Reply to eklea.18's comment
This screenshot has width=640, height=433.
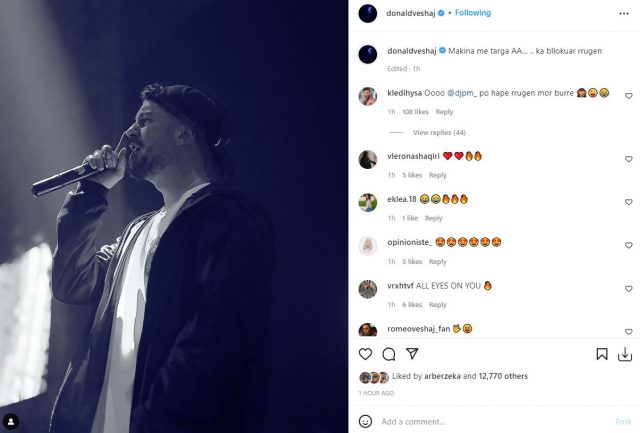point(433,218)
